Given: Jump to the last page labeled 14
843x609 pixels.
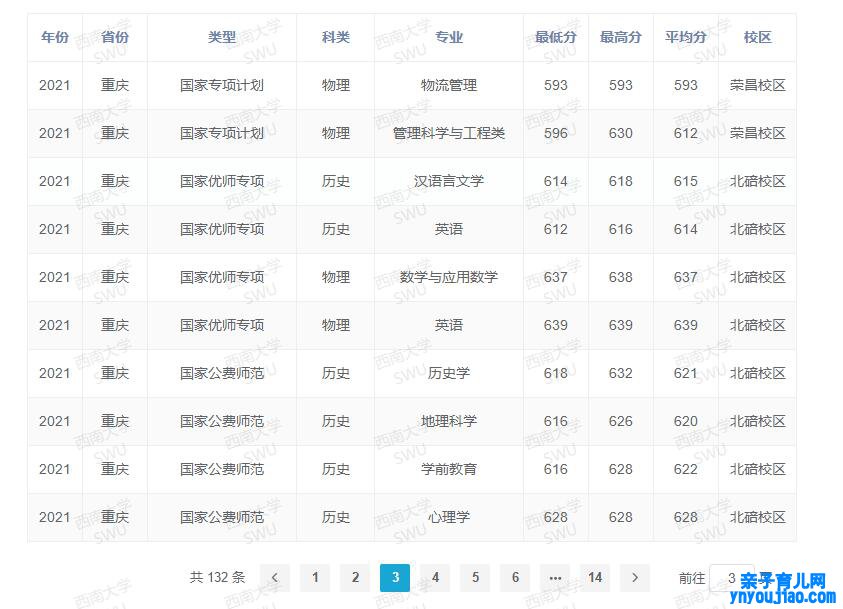Looking at the screenshot, I should coord(595,578).
